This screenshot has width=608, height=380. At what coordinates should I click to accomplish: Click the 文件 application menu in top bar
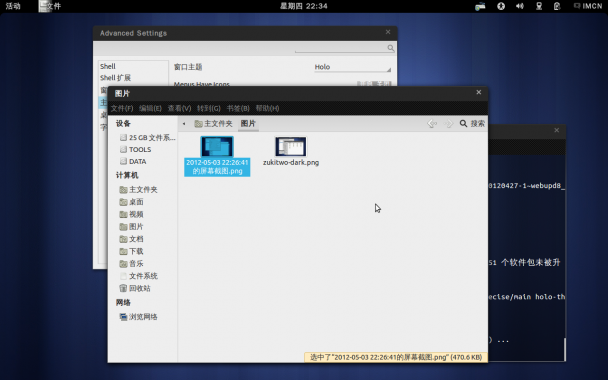point(50,6)
